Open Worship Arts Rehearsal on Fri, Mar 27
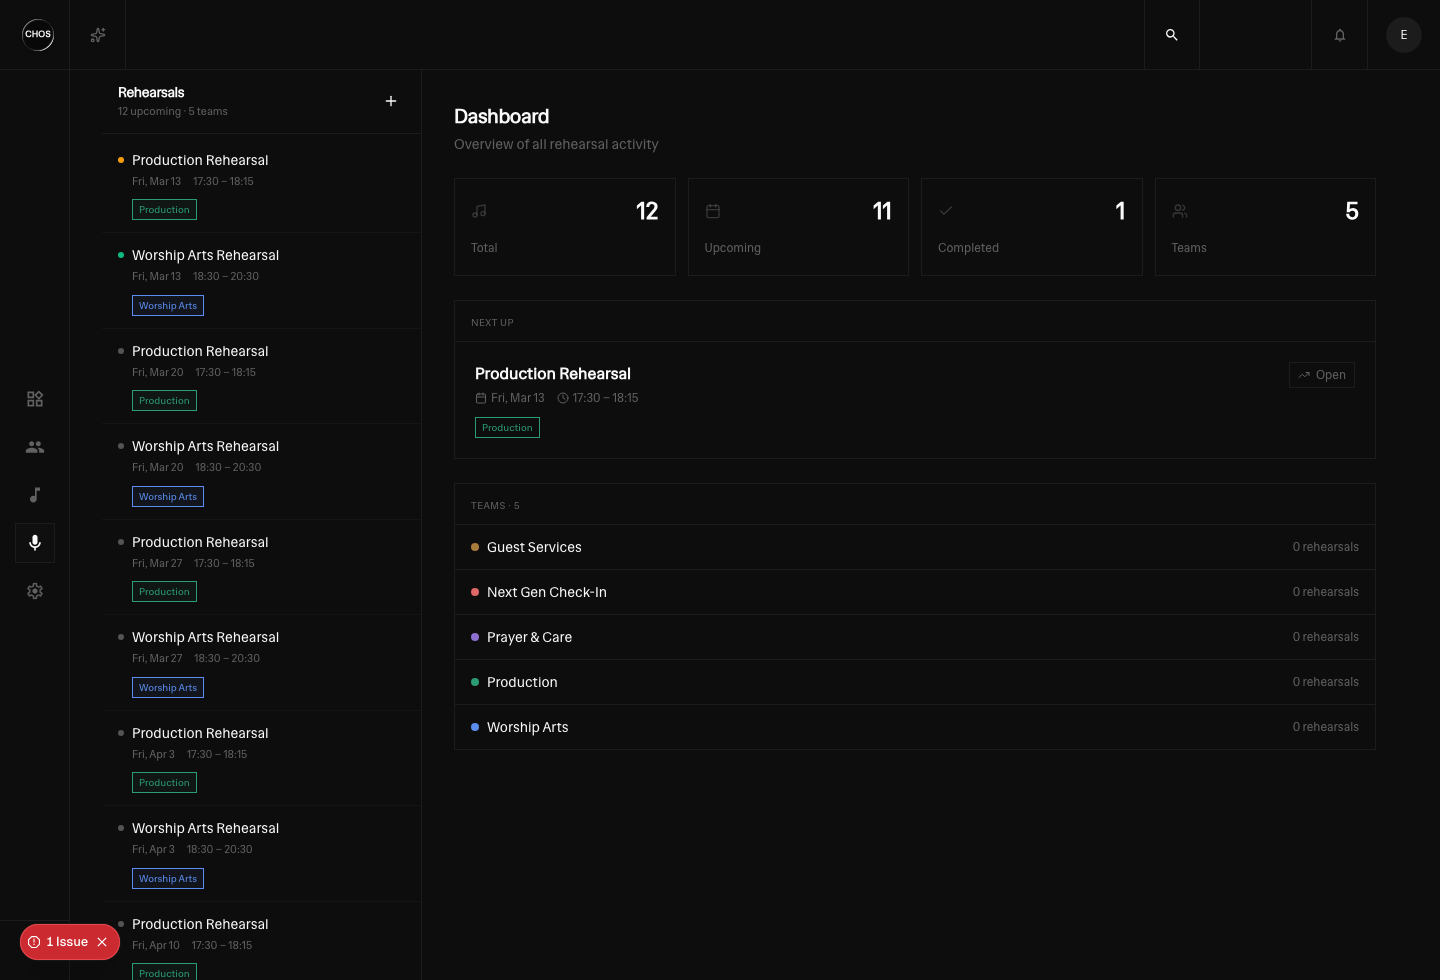1440x980 pixels. point(262,663)
